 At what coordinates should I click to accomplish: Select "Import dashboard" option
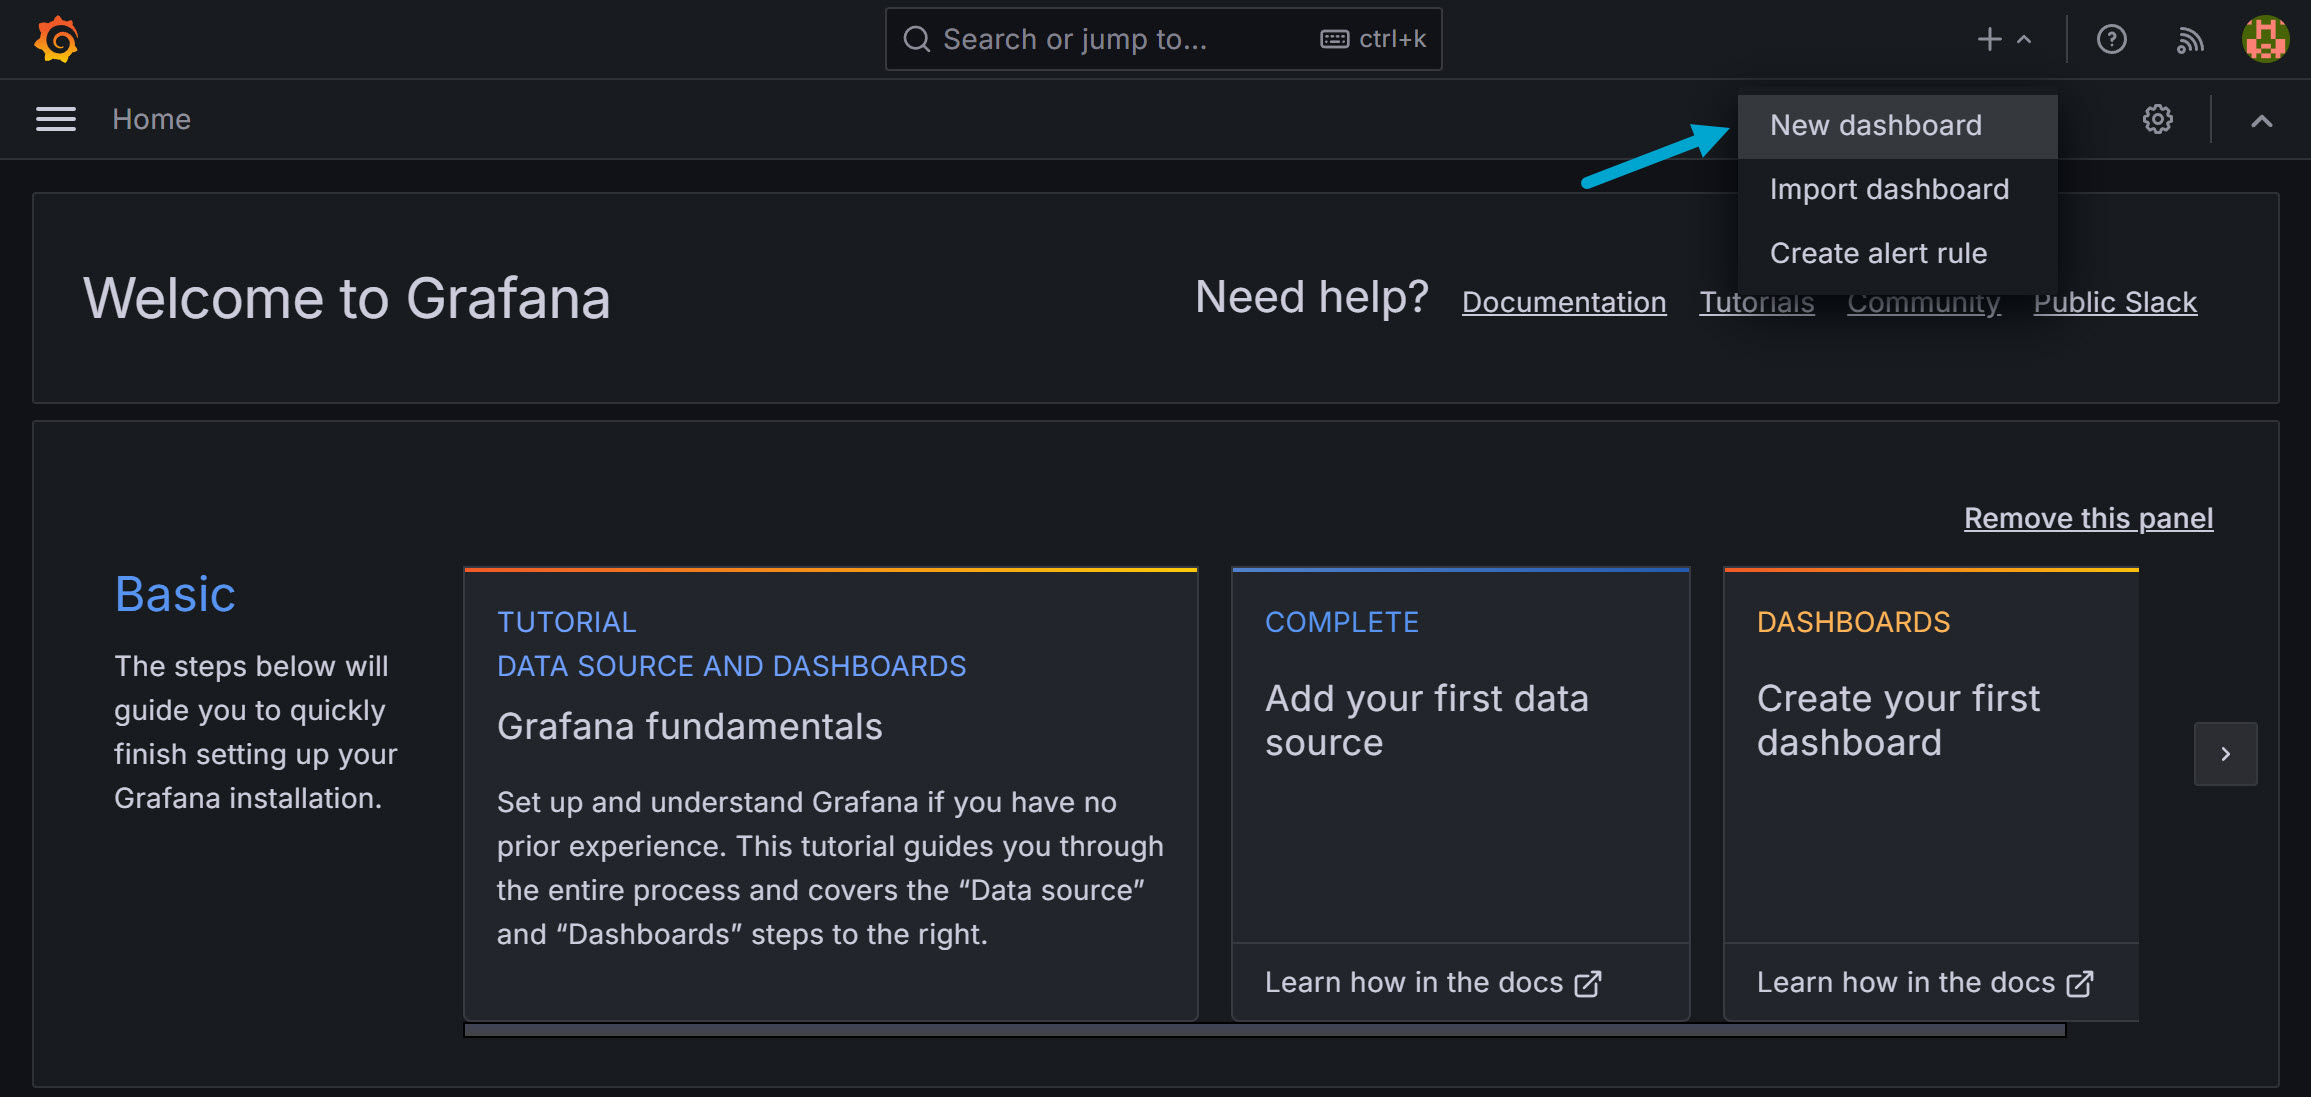(1889, 189)
